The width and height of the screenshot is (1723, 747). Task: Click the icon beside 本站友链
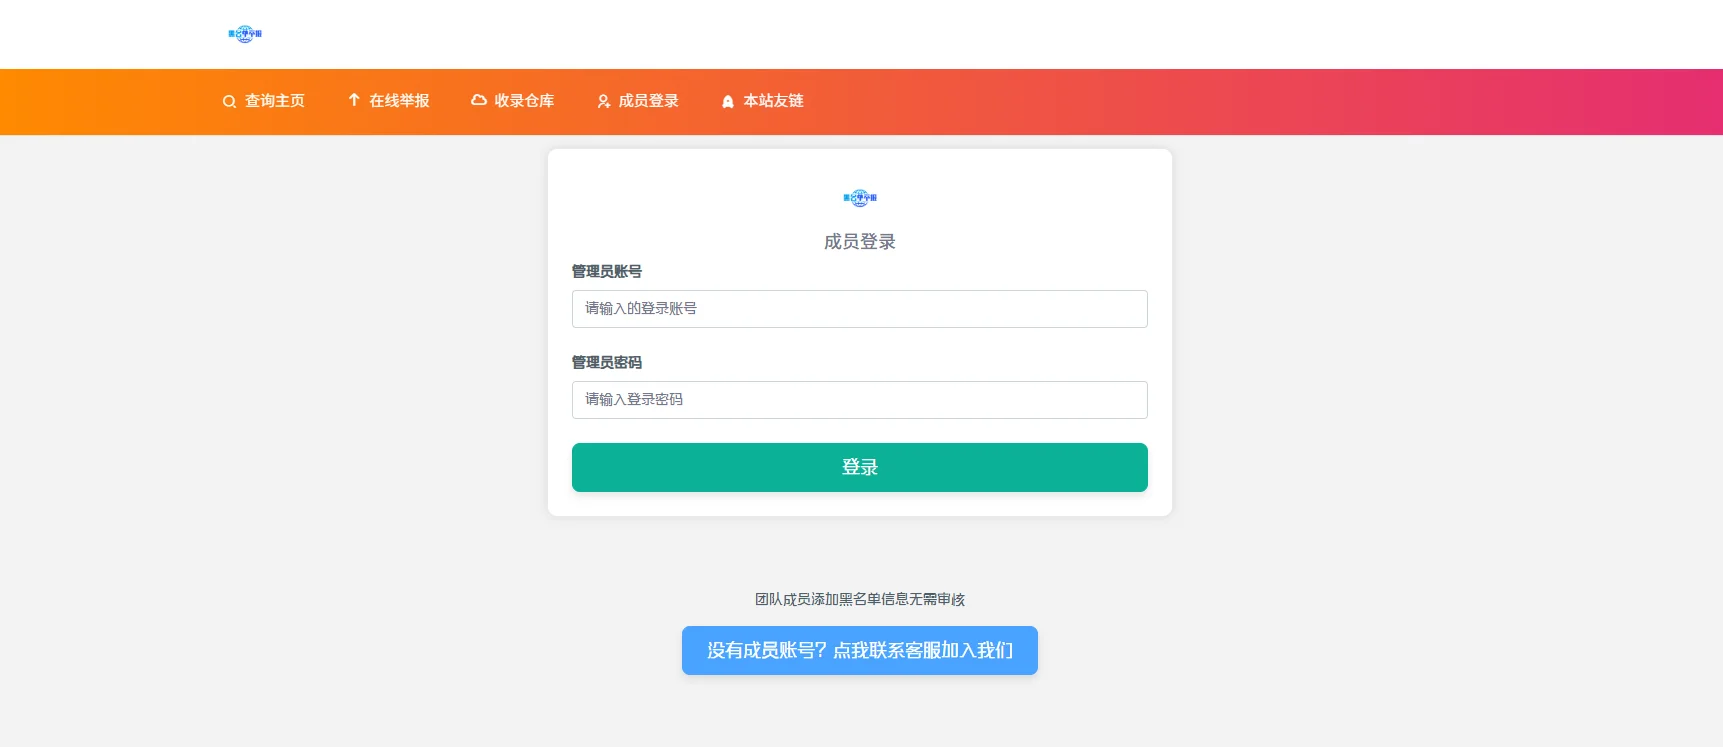(x=728, y=102)
